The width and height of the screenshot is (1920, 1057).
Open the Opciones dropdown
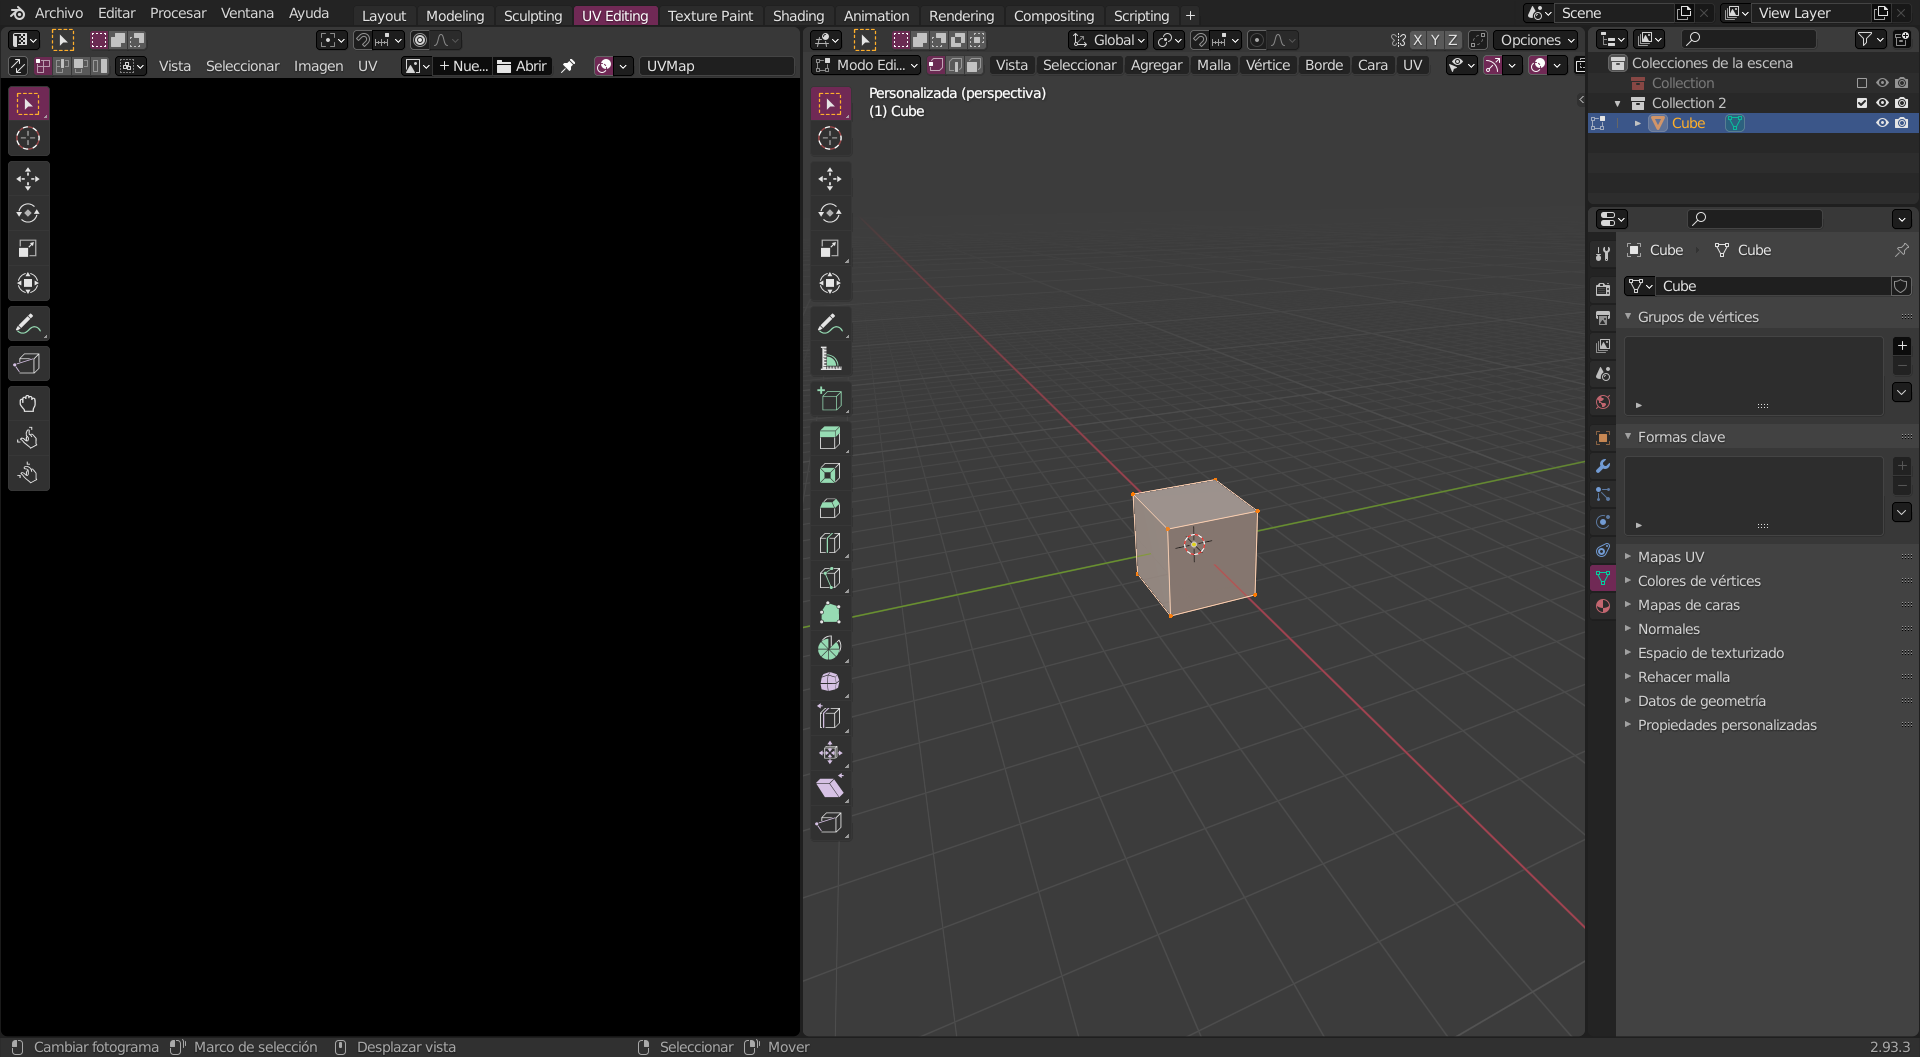pyautogui.click(x=1537, y=40)
